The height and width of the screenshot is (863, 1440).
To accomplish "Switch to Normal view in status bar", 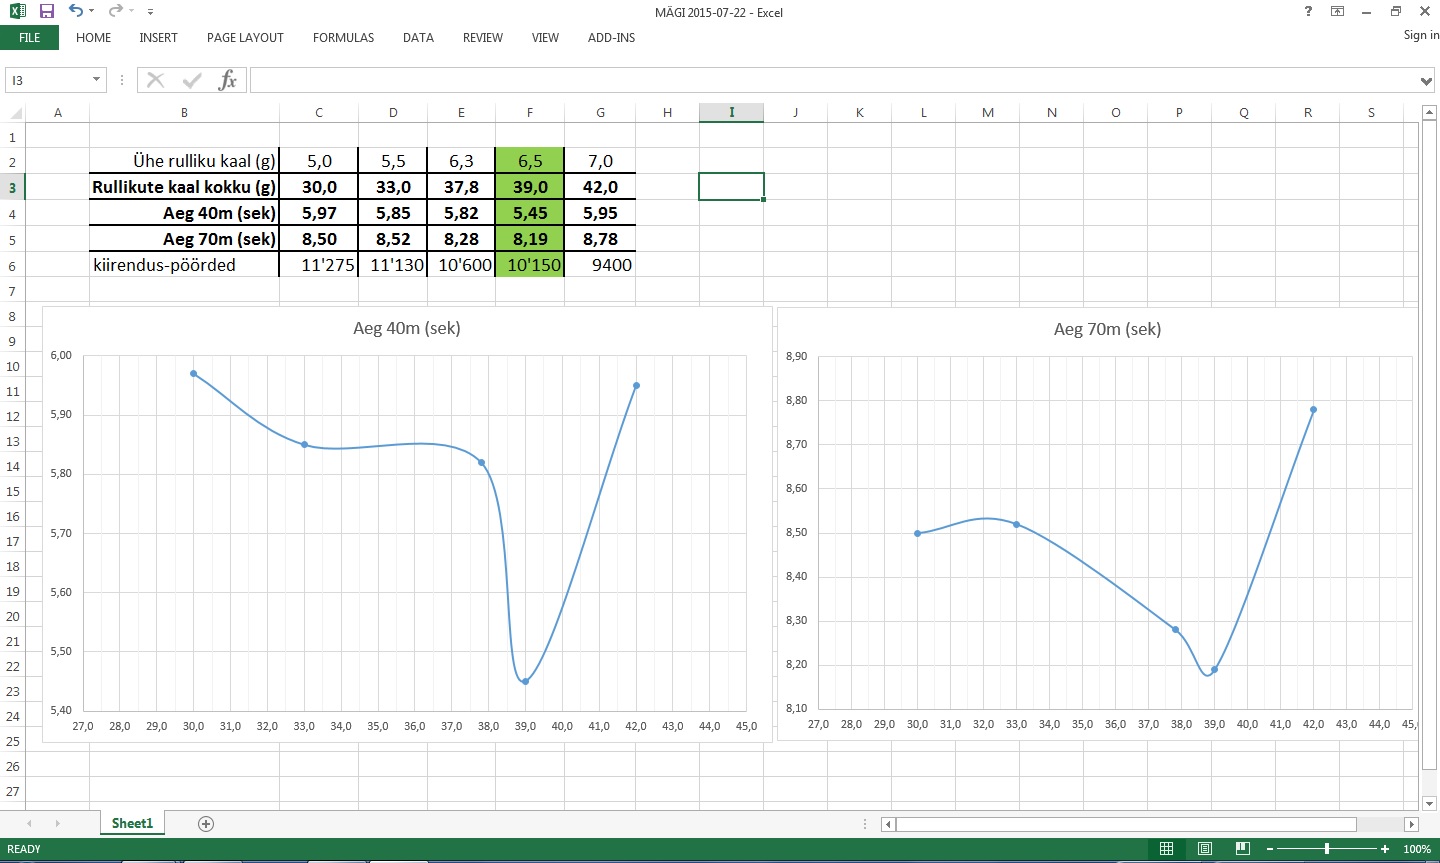I will pyautogui.click(x=1166, y=849).
